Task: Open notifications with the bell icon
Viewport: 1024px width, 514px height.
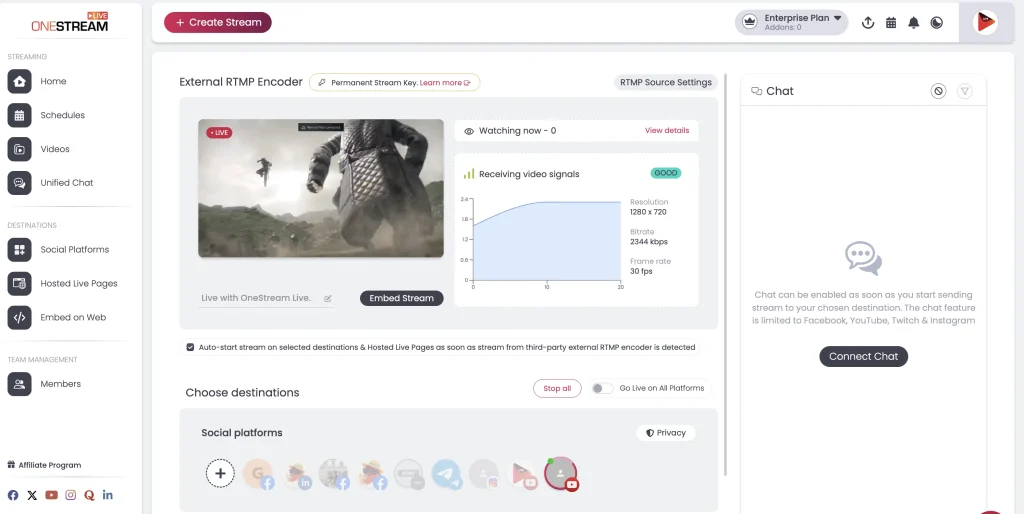Action: tap(913, 23)
